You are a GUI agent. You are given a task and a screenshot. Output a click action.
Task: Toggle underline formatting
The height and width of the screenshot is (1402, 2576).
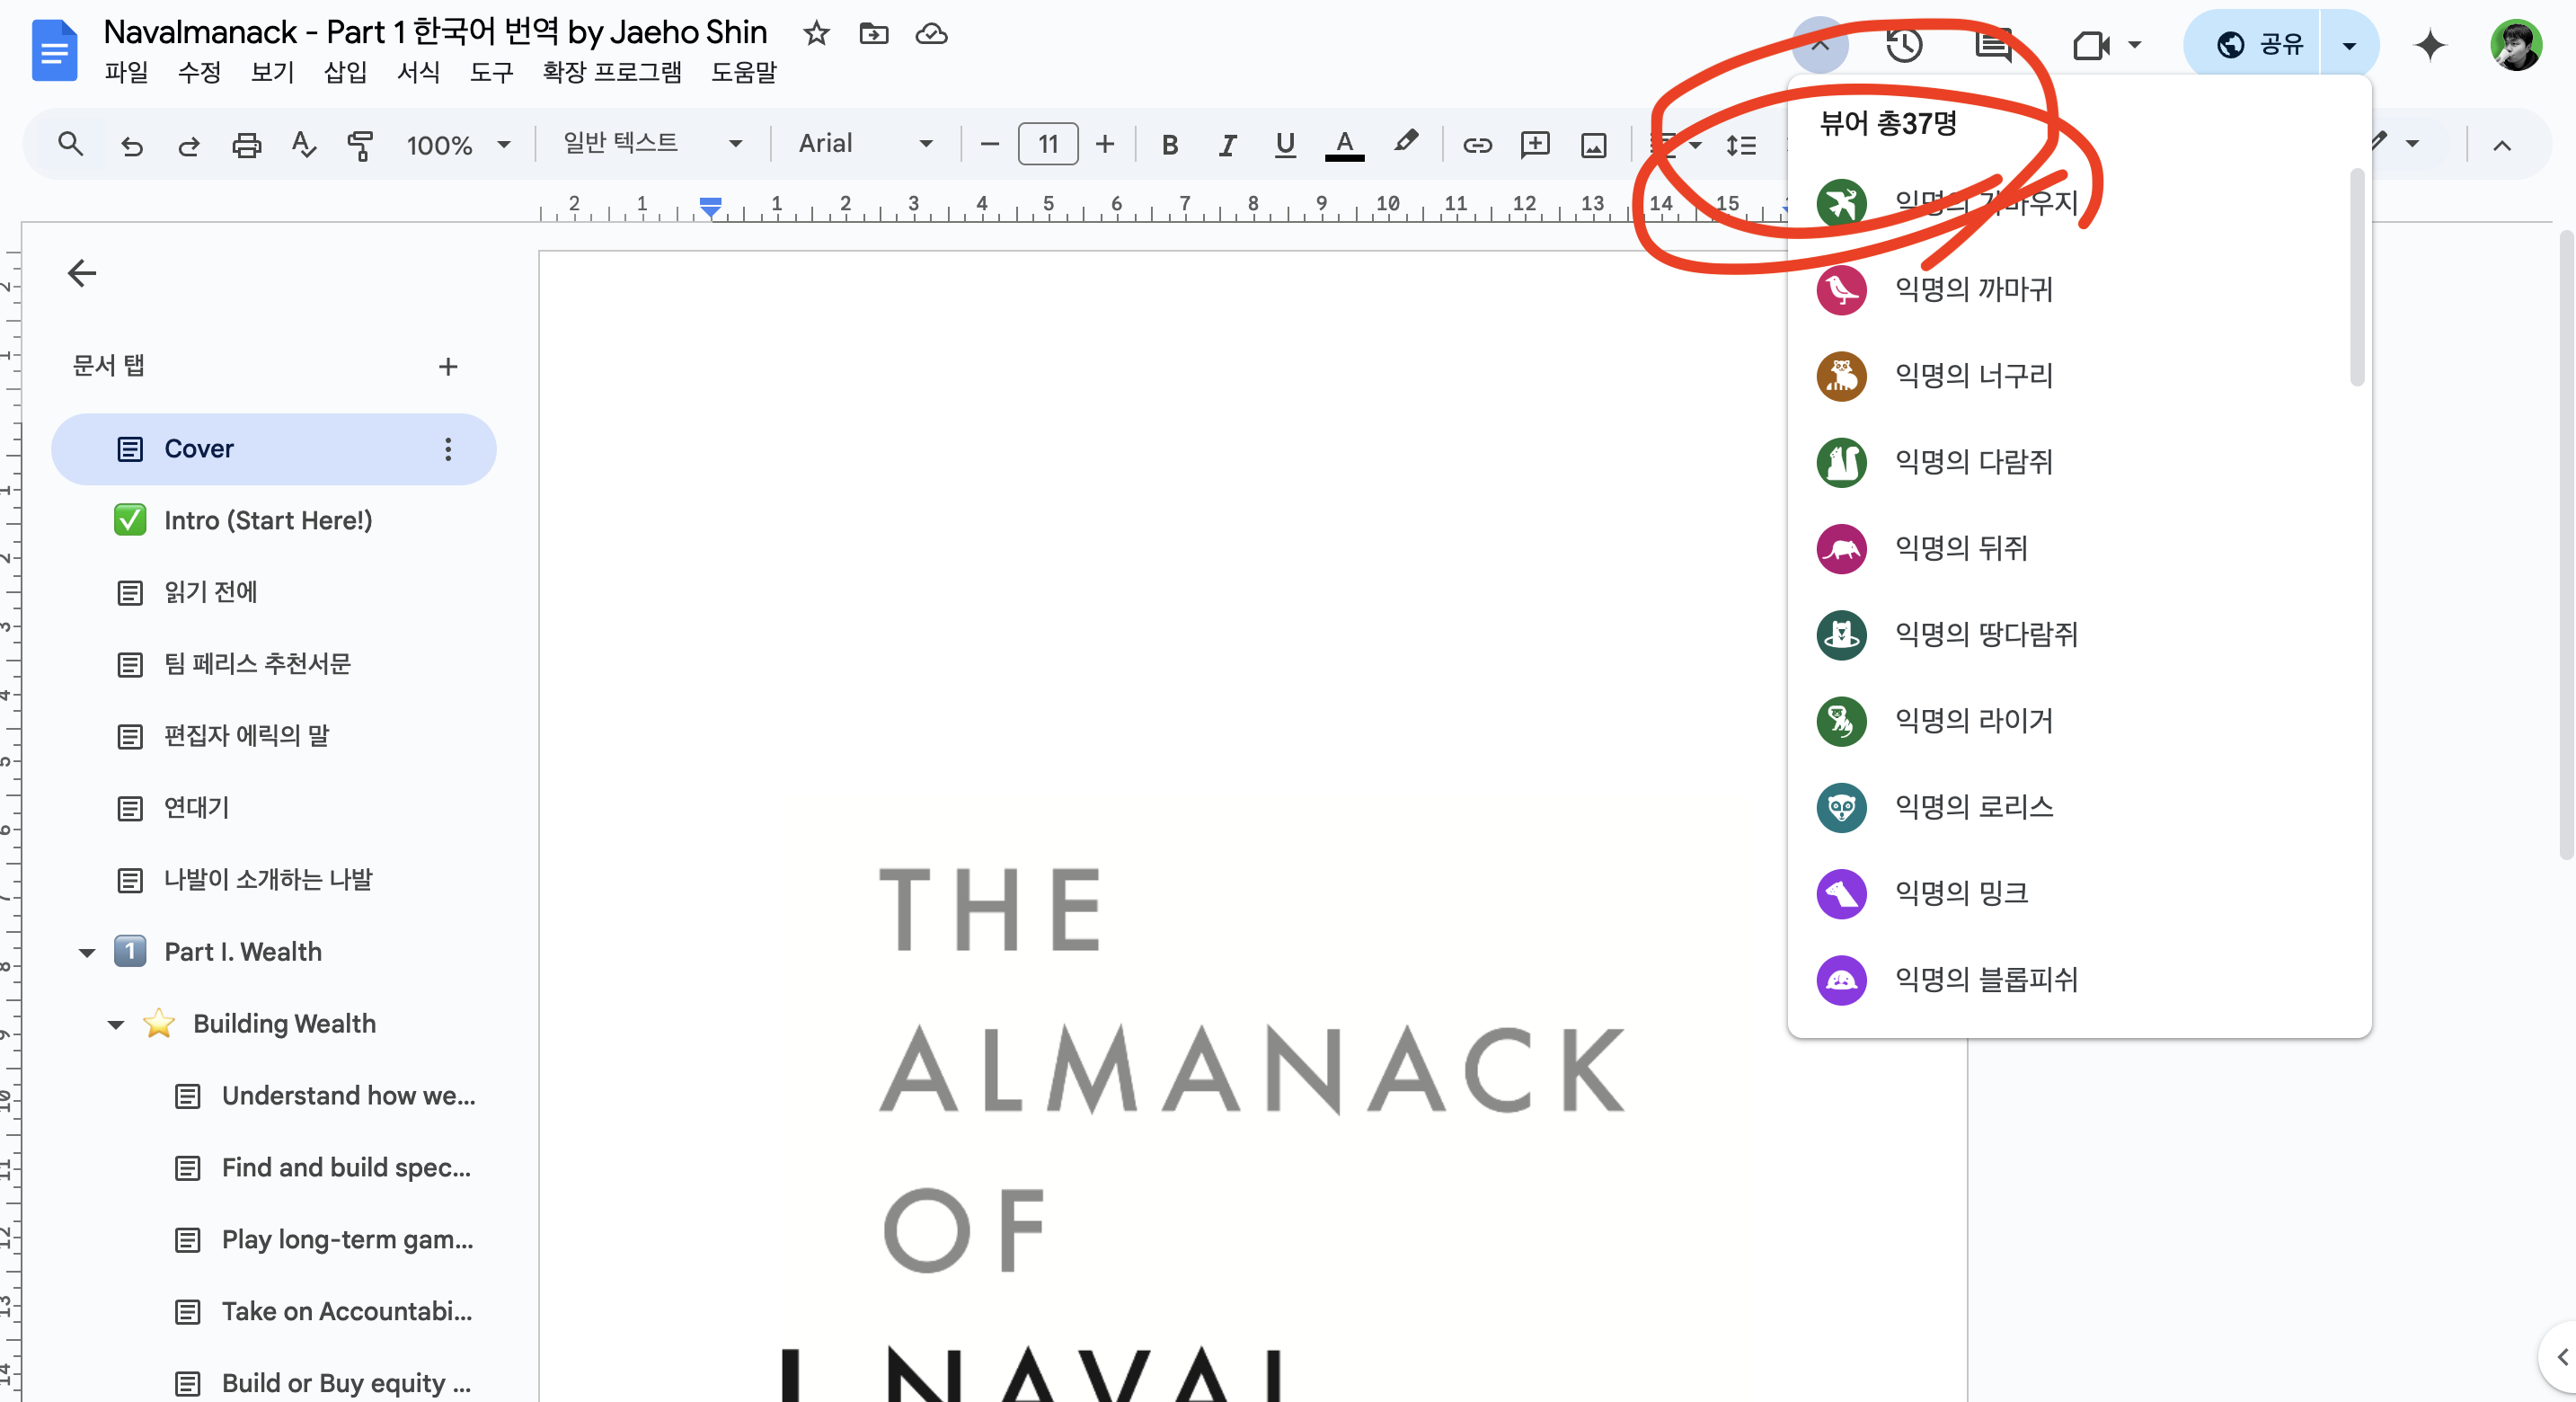pos(1285,146)
